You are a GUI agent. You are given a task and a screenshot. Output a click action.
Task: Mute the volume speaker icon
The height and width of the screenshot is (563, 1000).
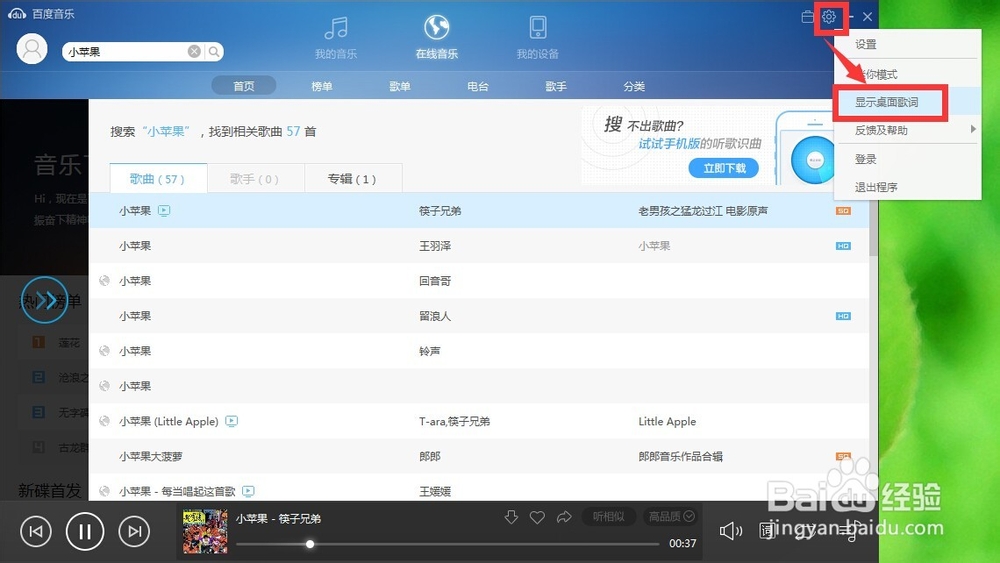coord(731,530)
